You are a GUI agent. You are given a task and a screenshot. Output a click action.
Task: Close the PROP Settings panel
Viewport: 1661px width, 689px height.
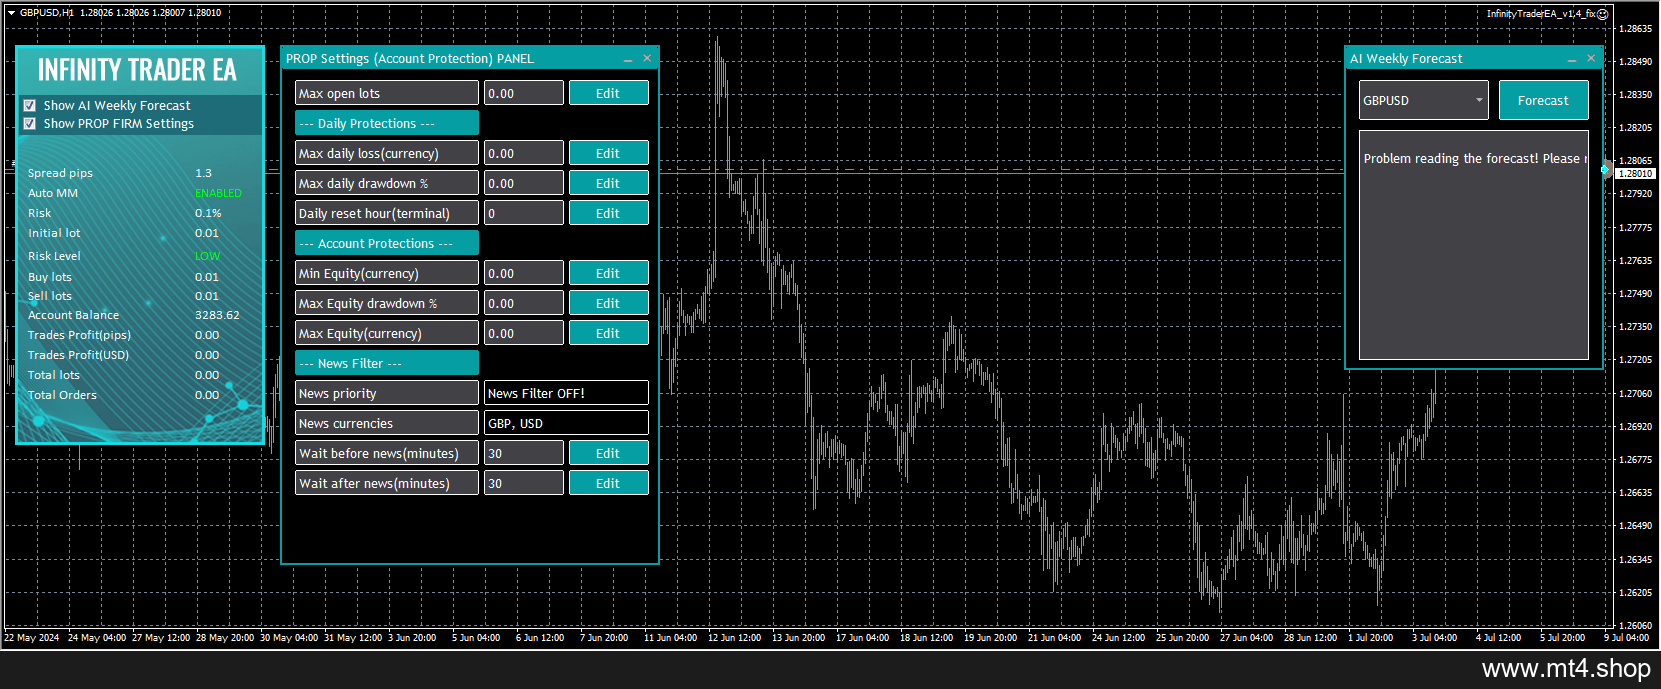point(647,58)
